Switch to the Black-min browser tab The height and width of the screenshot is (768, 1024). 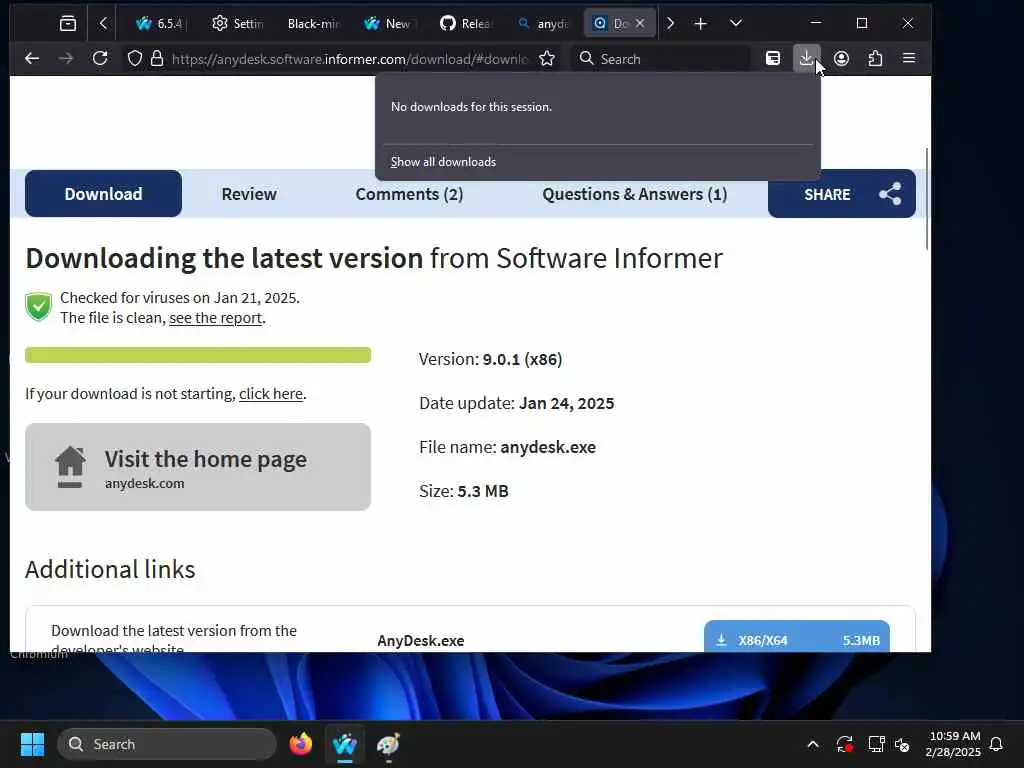pos(313,24)
